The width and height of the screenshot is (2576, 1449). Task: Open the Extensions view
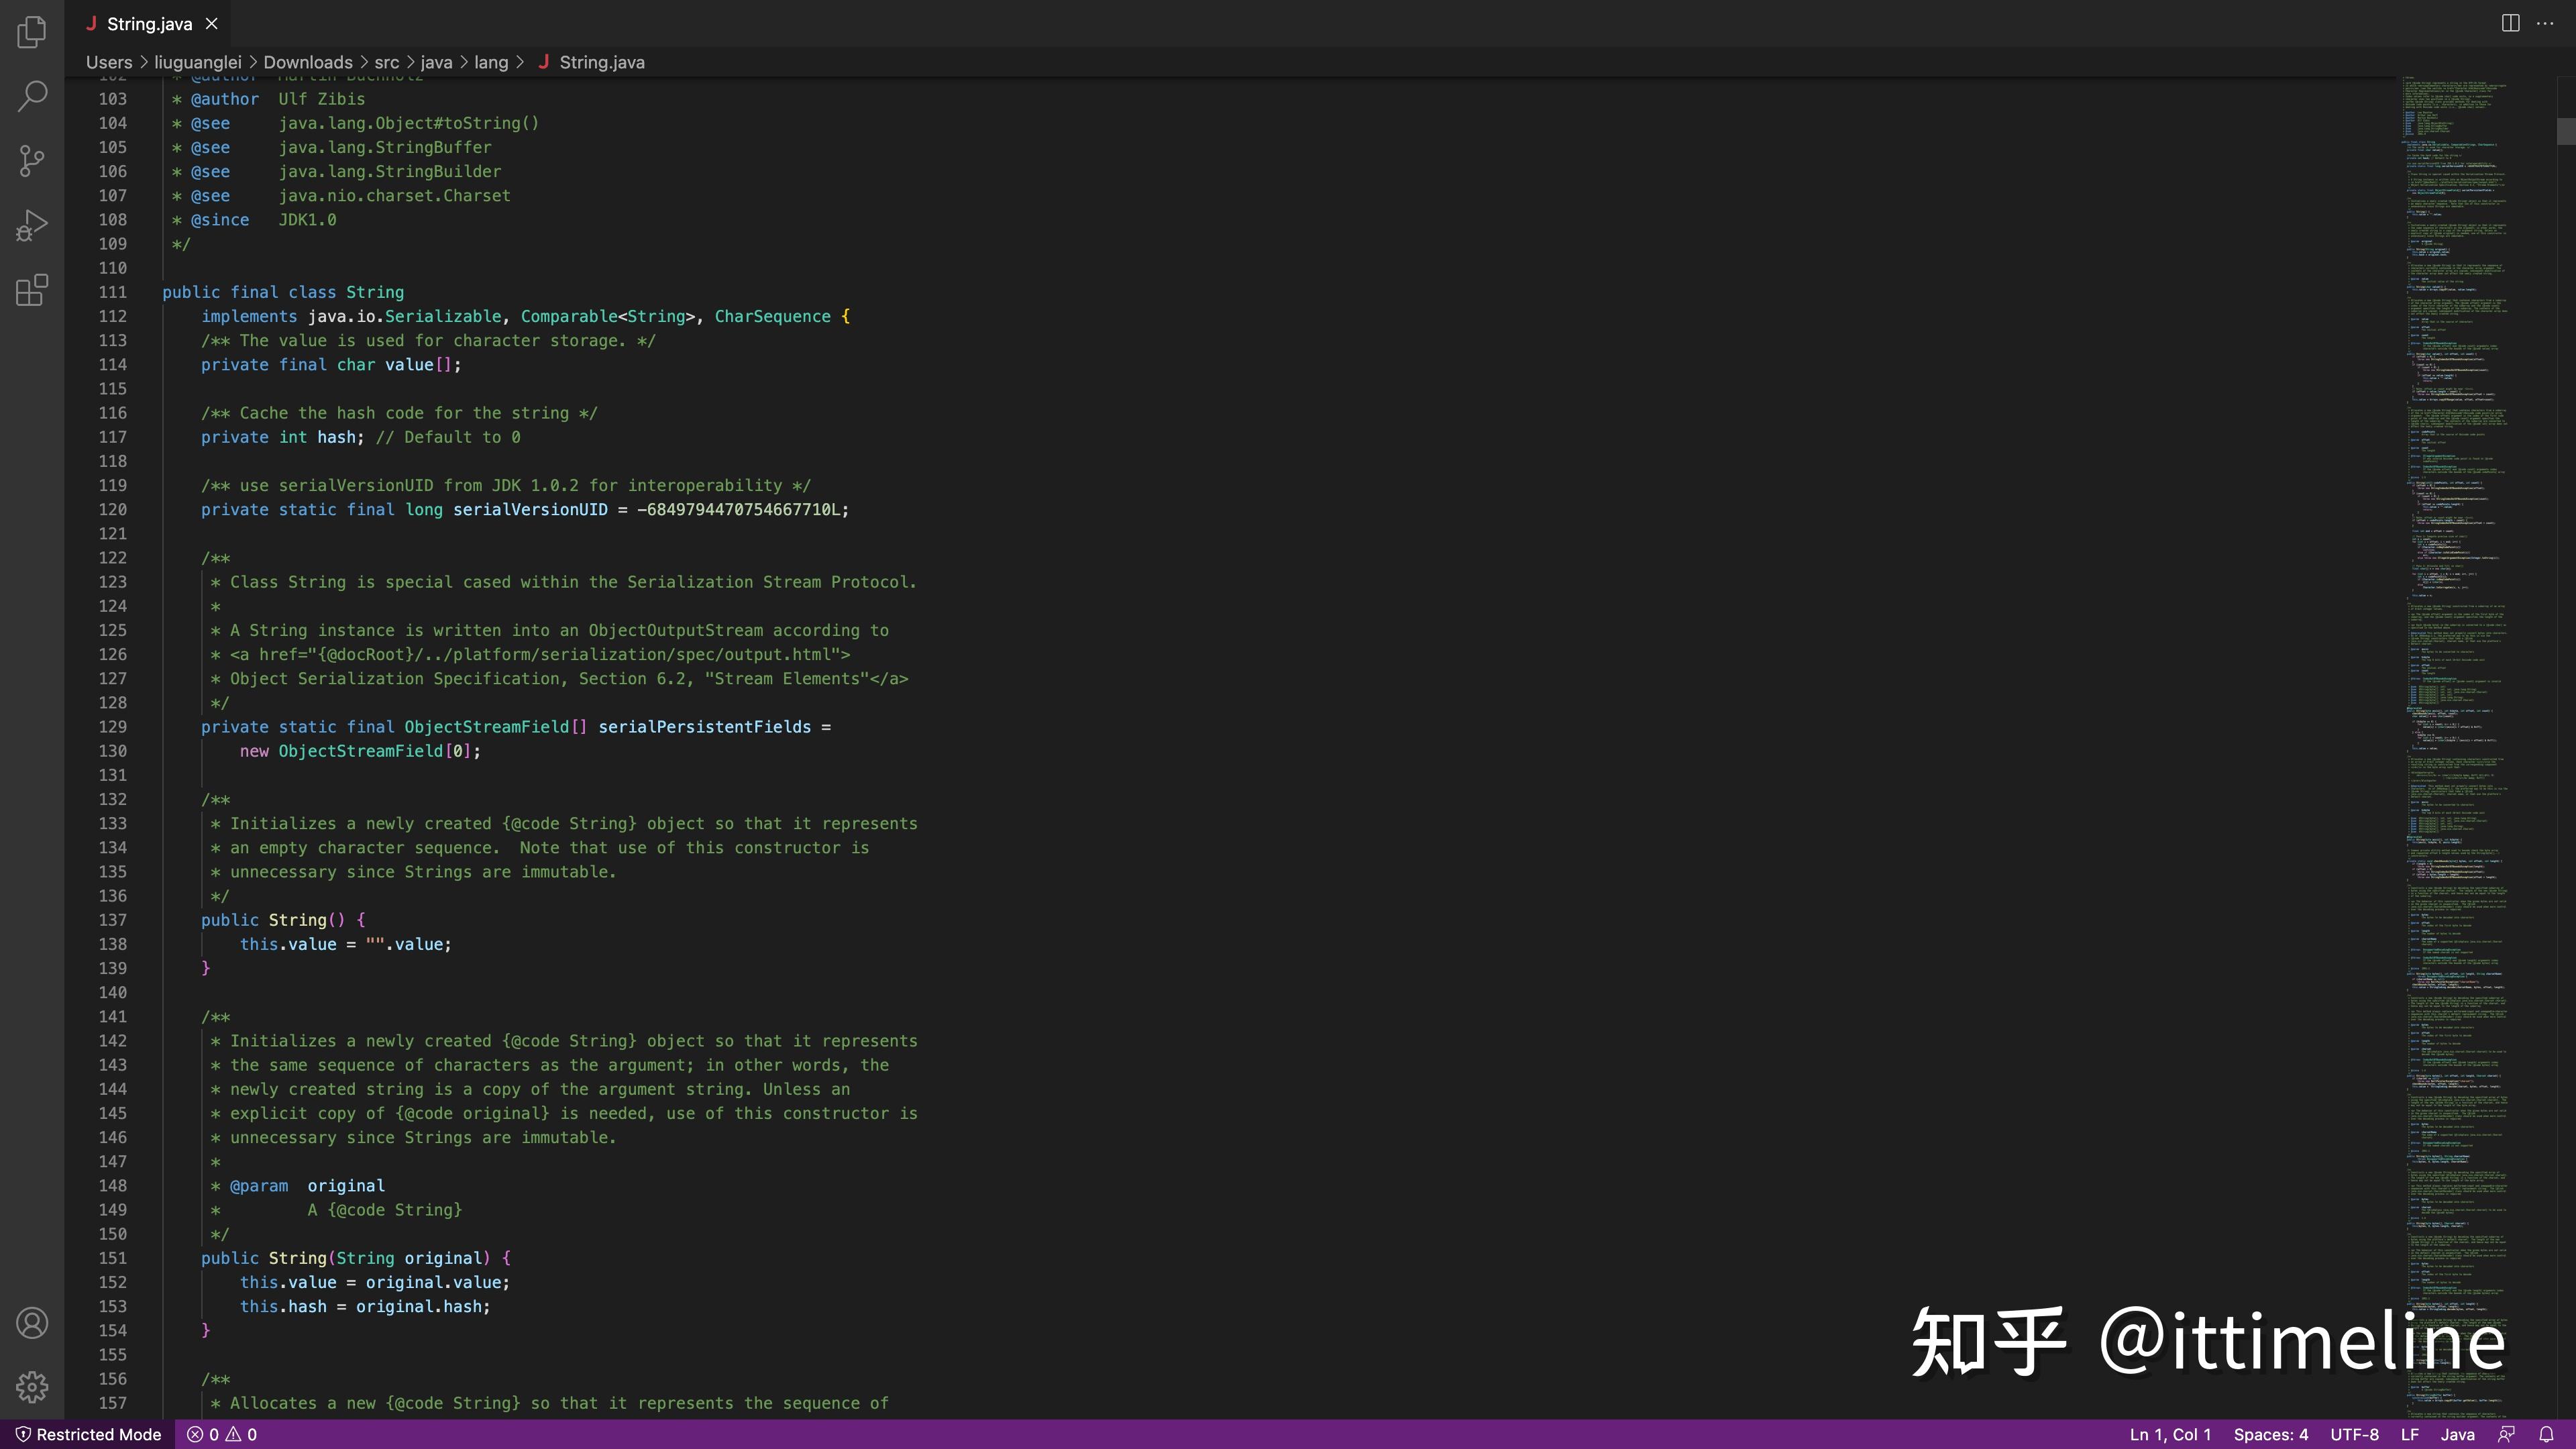32,290
